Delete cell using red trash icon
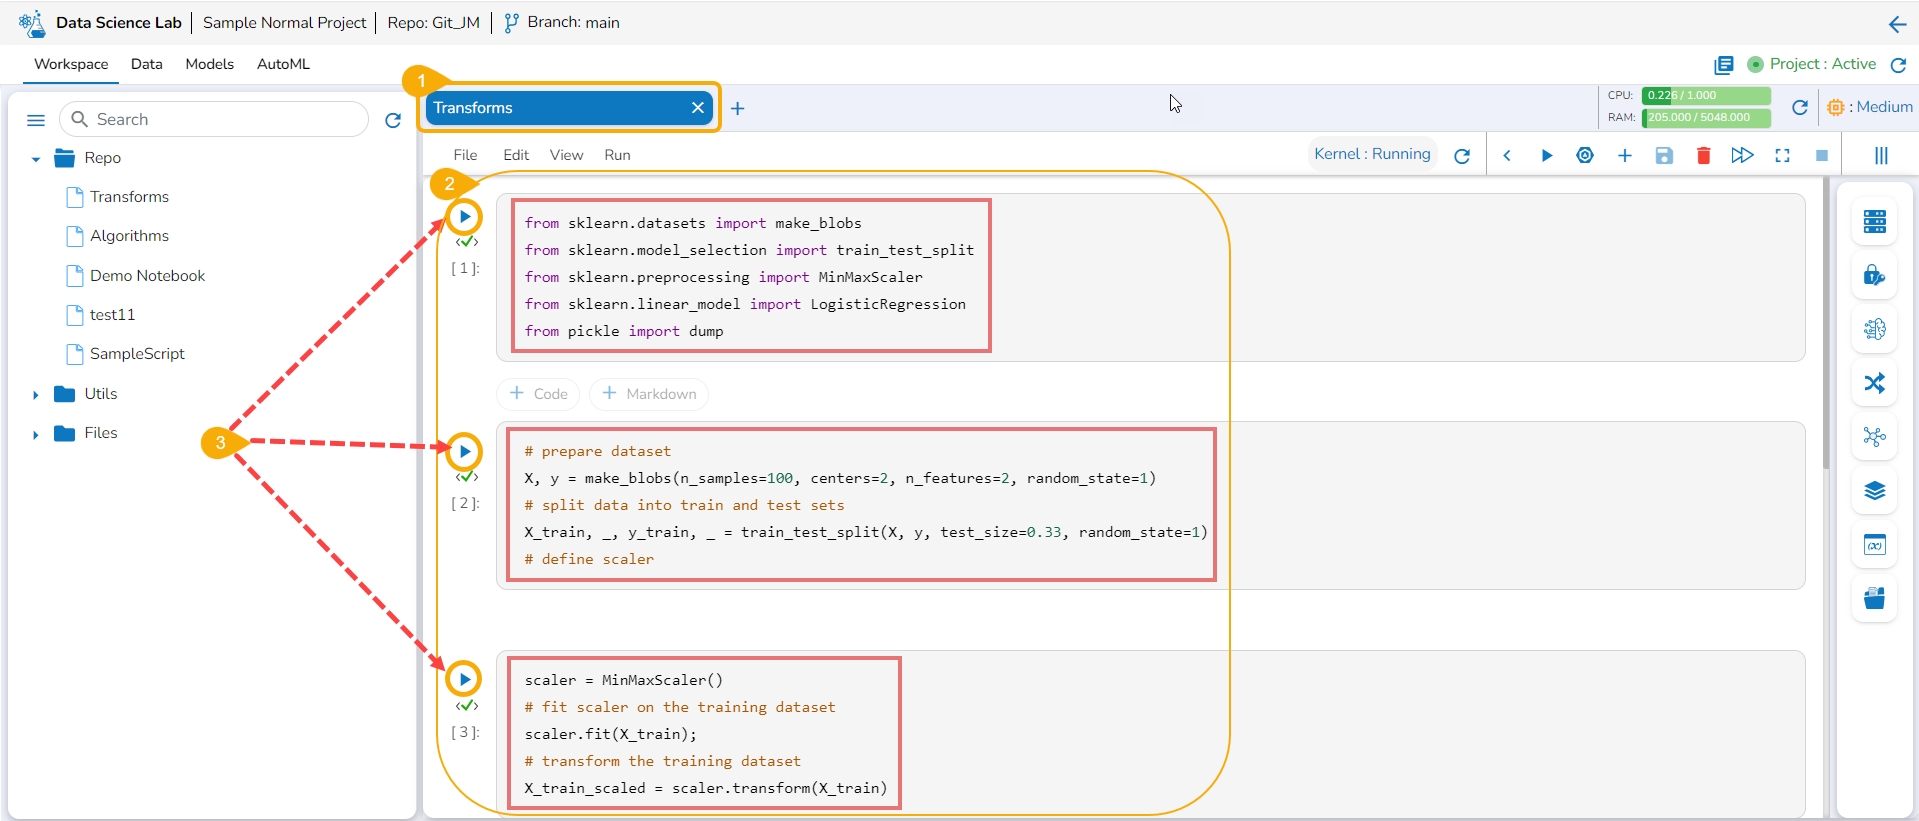This screenshot has width=1919, height=821. tap(1703, 156)
